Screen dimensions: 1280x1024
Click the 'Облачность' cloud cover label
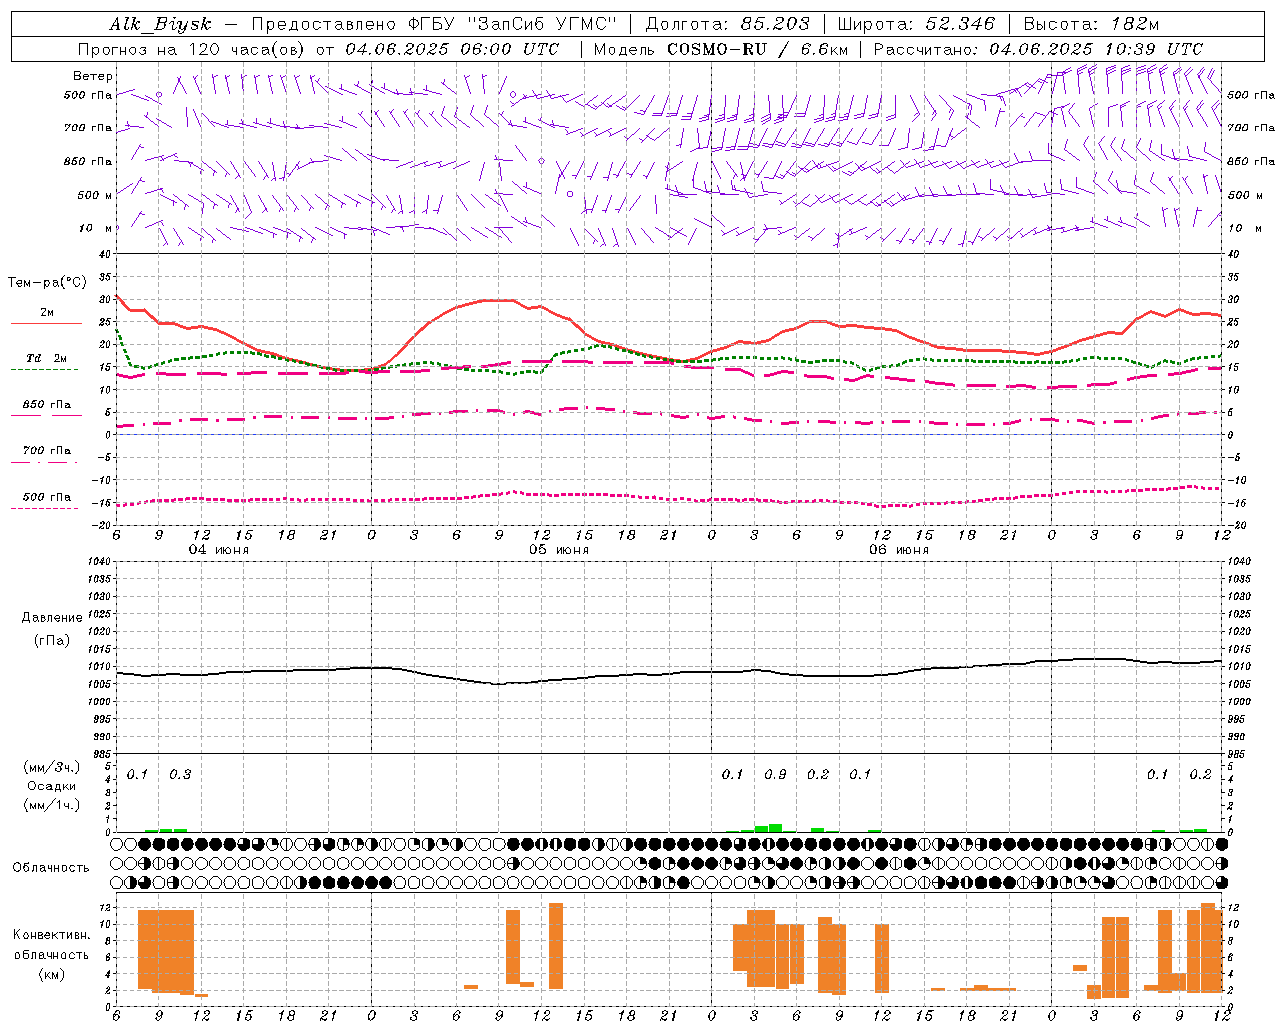(51, 868)
